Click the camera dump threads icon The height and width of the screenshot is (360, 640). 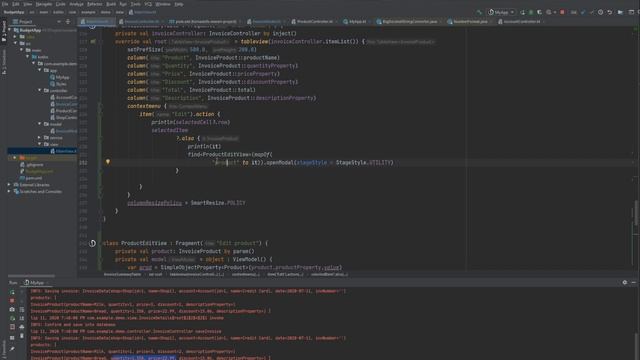click(12, 309)
